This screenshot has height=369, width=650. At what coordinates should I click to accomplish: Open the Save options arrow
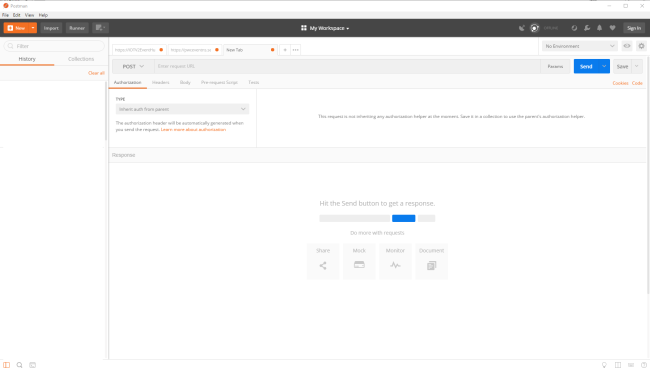click(637, 66)
